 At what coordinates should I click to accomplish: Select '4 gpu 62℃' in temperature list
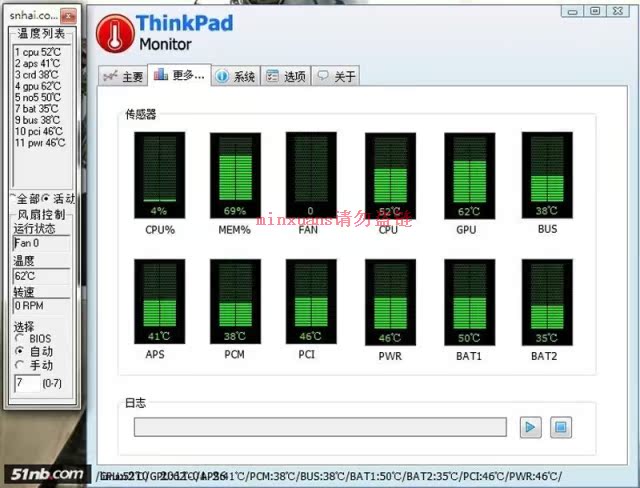coord(38,87)
